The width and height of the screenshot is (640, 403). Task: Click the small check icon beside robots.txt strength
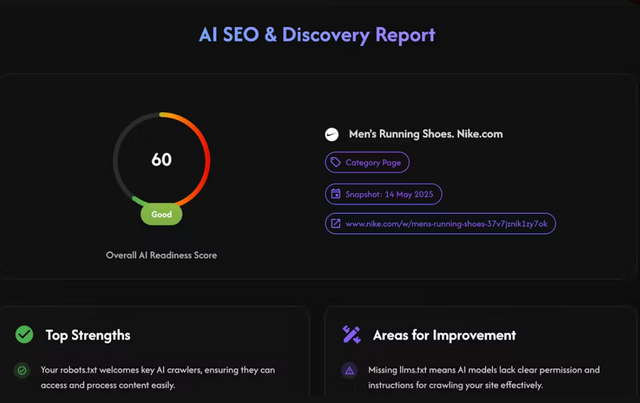22,370
